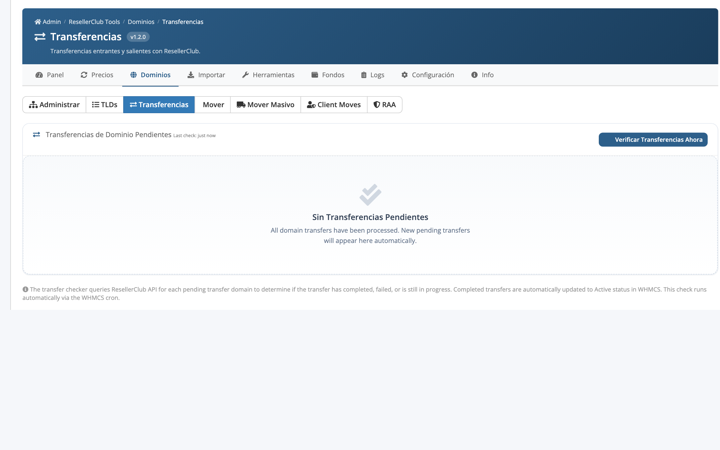Open the Panel tab

click(x=50, y=75)
